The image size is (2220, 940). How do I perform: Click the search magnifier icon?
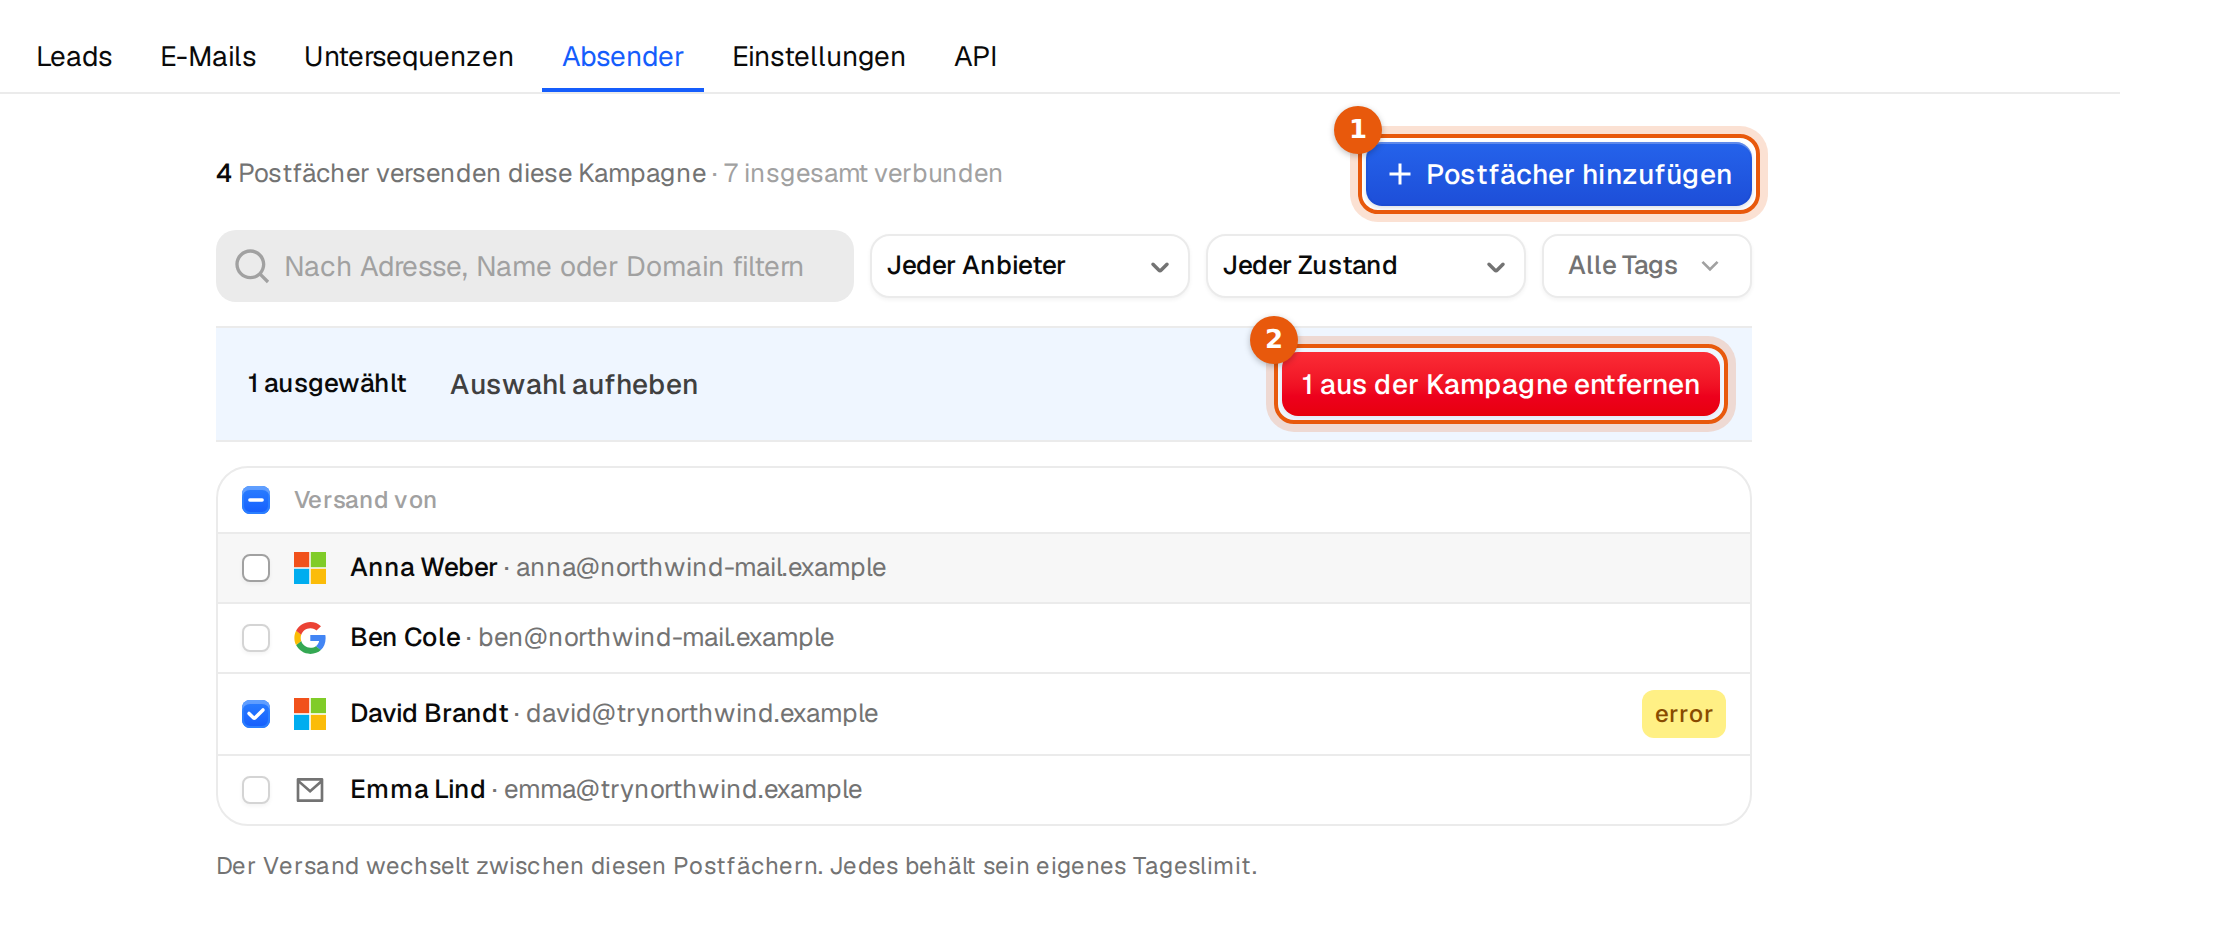click(x=252, y=266)
